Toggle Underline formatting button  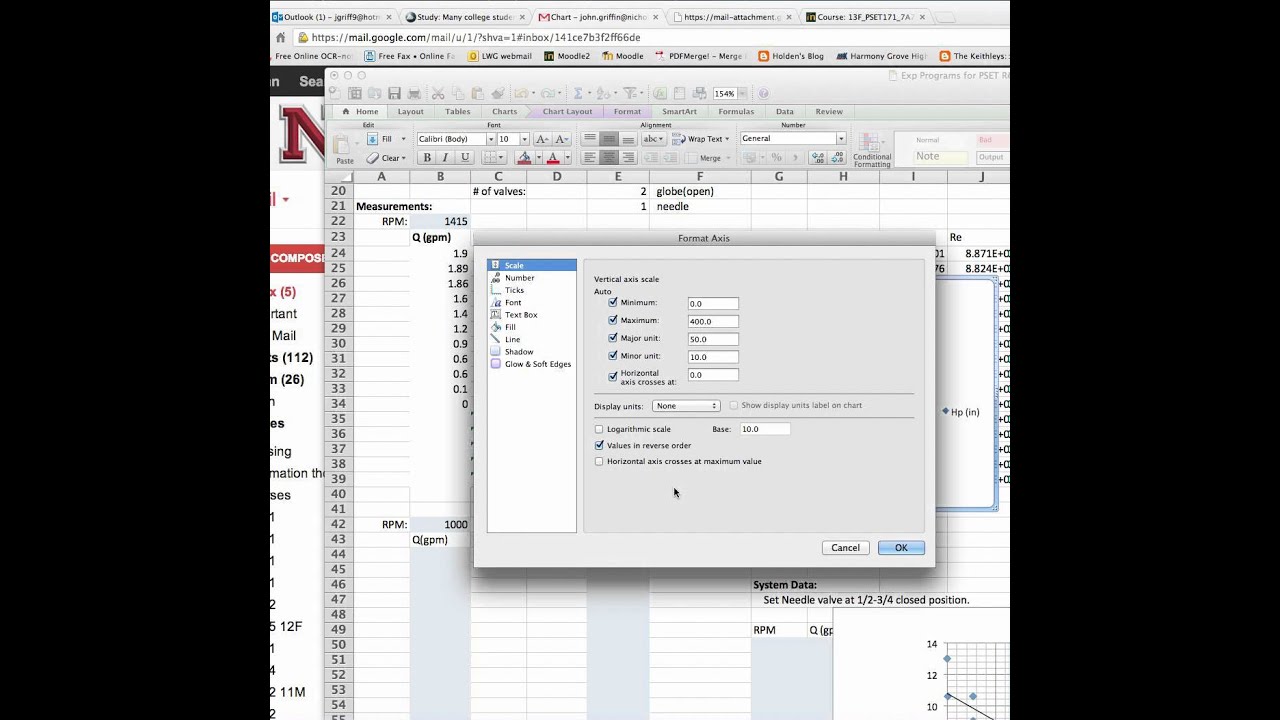click(x=465, y=158)
